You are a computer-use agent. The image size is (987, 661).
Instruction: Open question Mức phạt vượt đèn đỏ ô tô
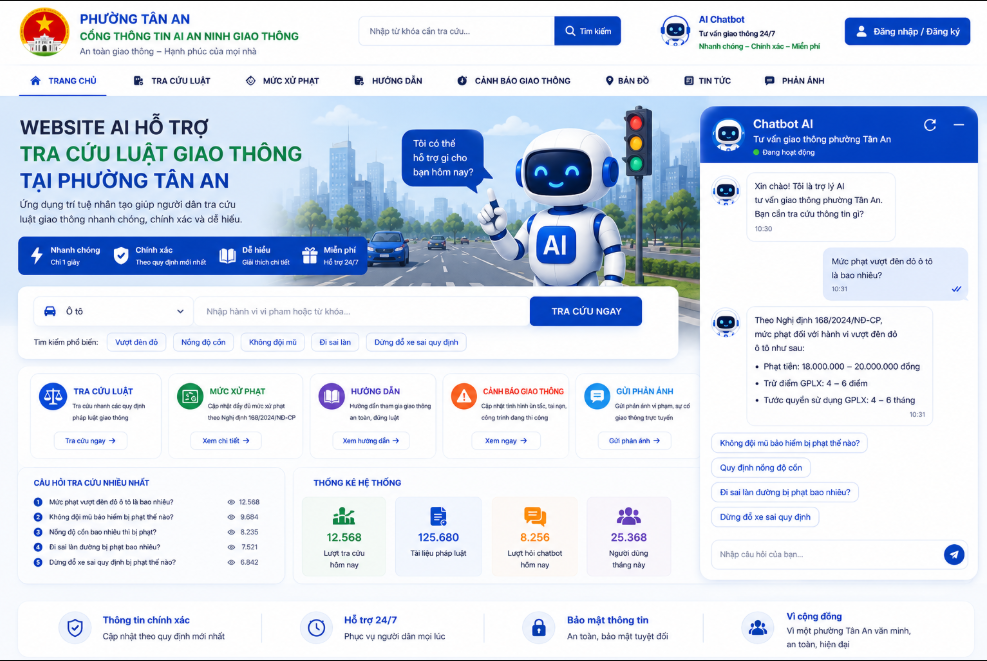coord(111,502)
